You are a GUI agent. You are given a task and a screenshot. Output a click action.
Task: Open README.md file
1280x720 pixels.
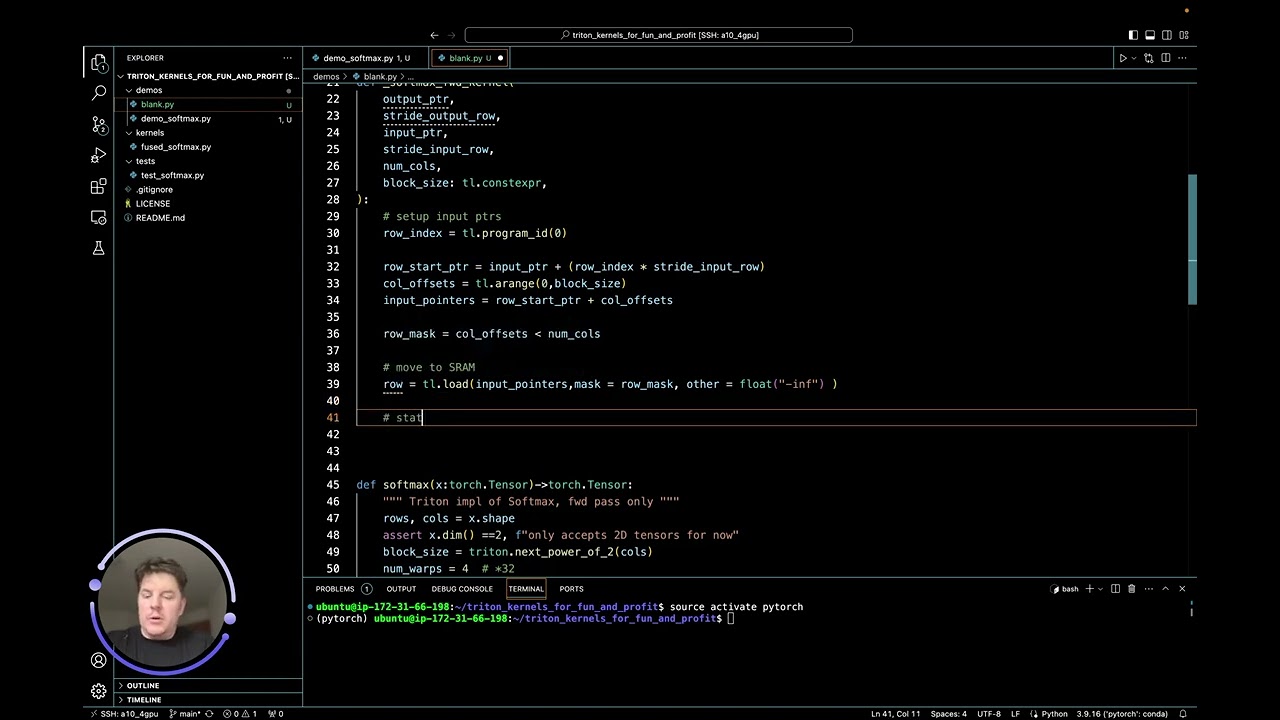click(x=208, y=218)
